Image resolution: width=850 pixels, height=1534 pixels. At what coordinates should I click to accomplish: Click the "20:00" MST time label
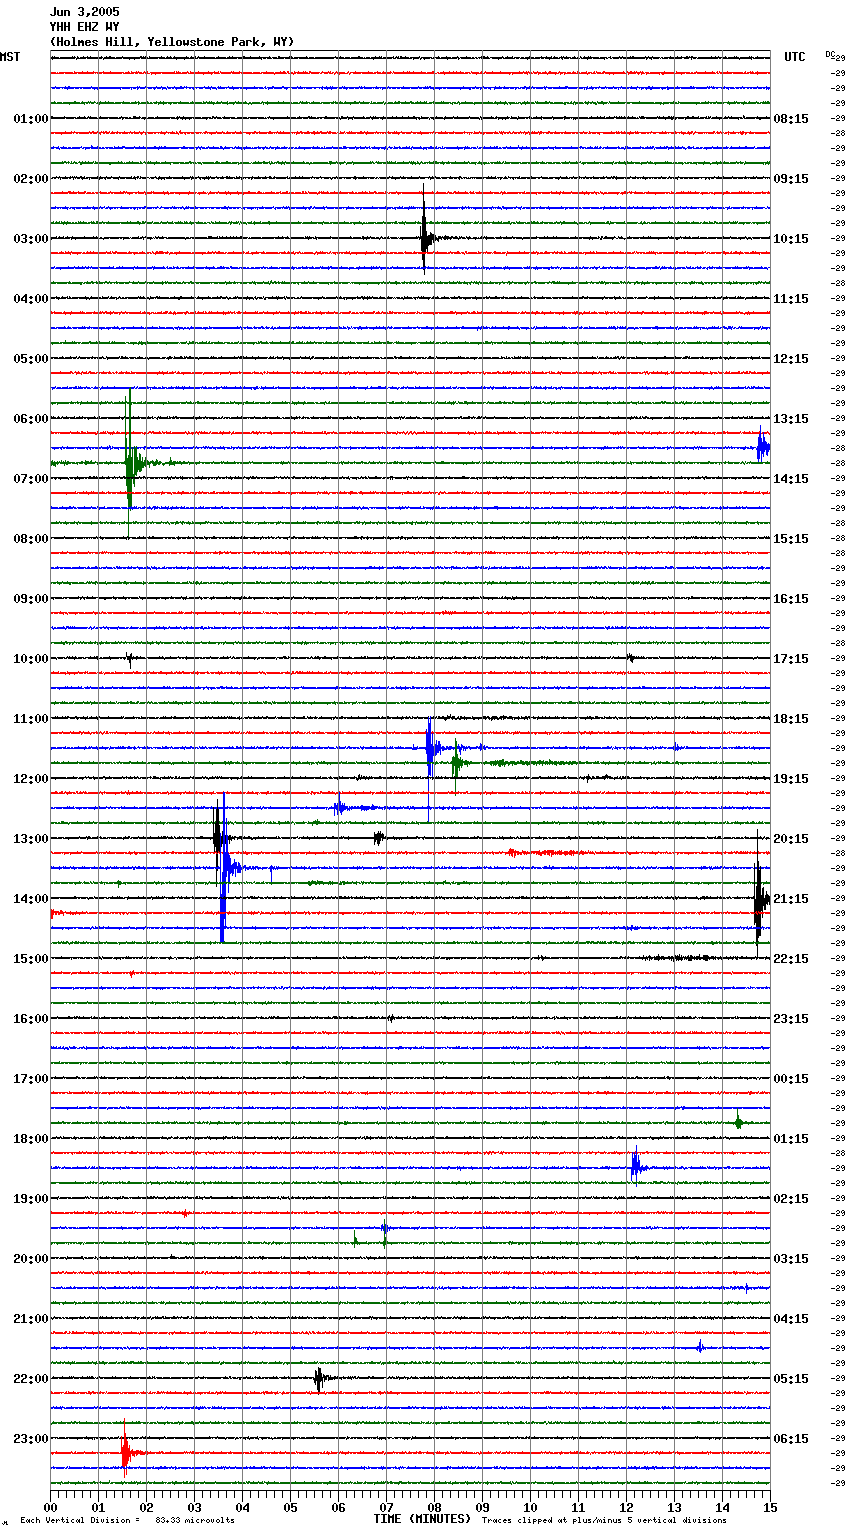pyautogui.click(x=31, y=1259)
